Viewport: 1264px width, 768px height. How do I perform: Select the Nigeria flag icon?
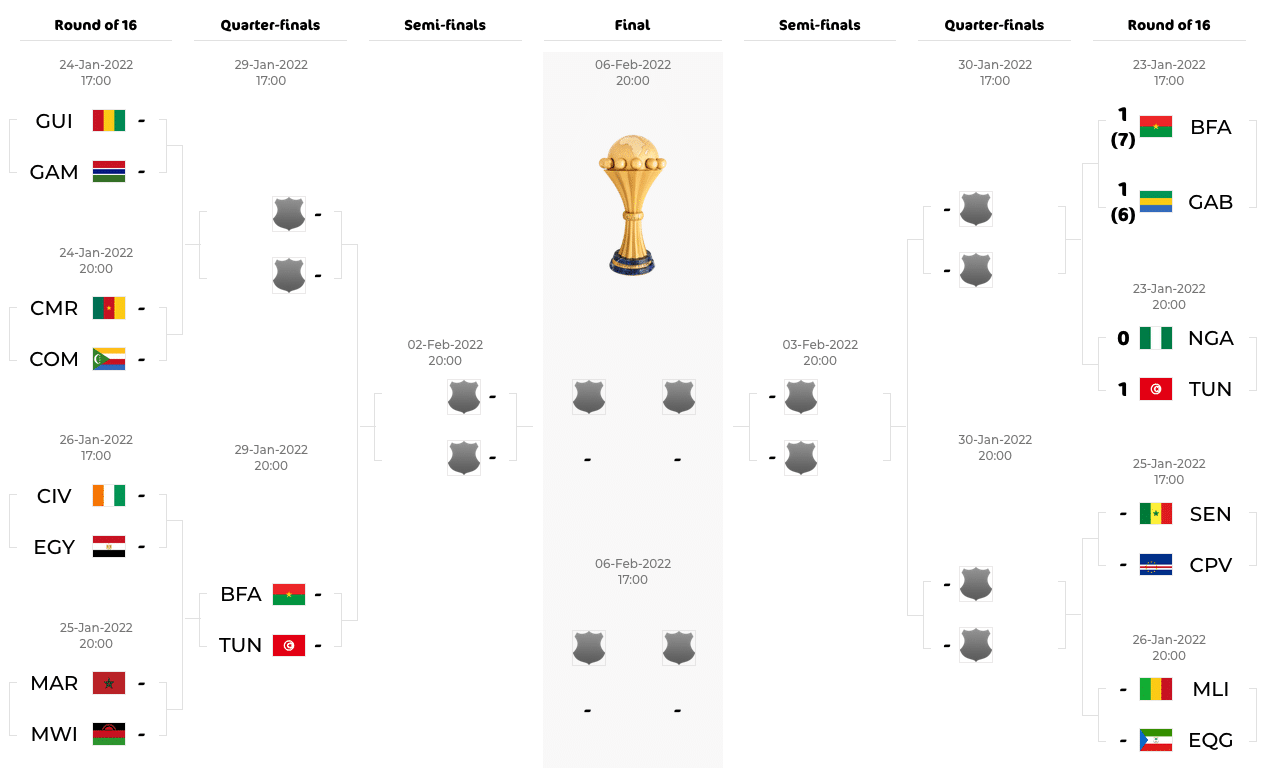tap(1156, 338)
